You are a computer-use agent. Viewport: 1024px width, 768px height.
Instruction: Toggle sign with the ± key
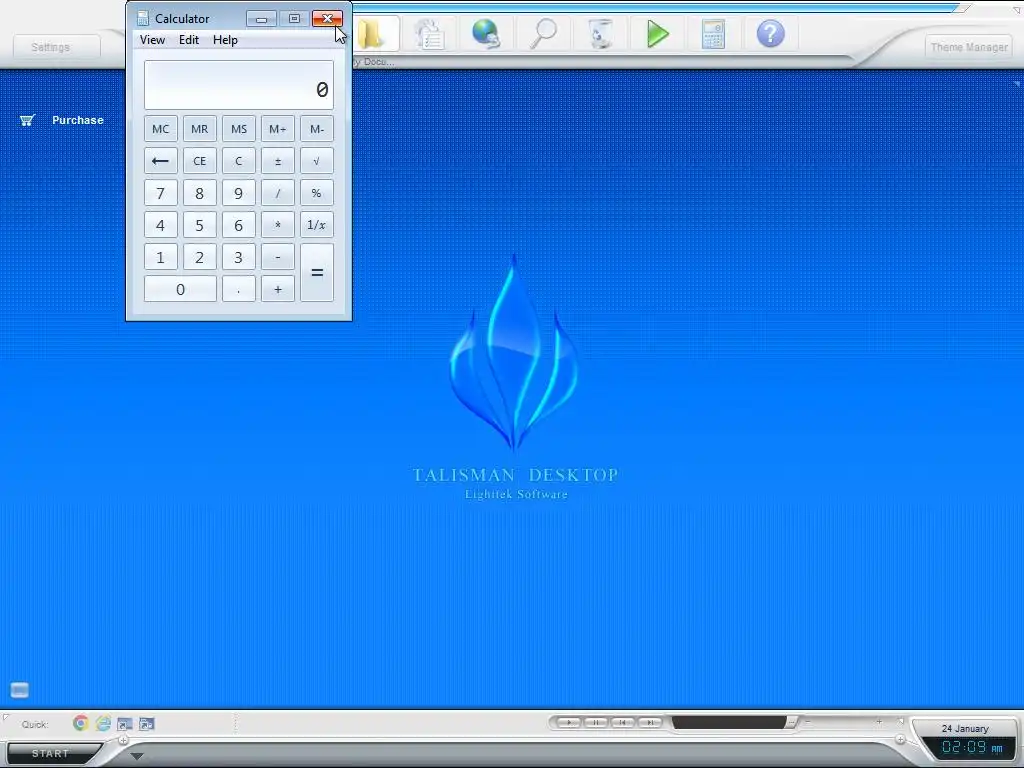pos(278,161)
